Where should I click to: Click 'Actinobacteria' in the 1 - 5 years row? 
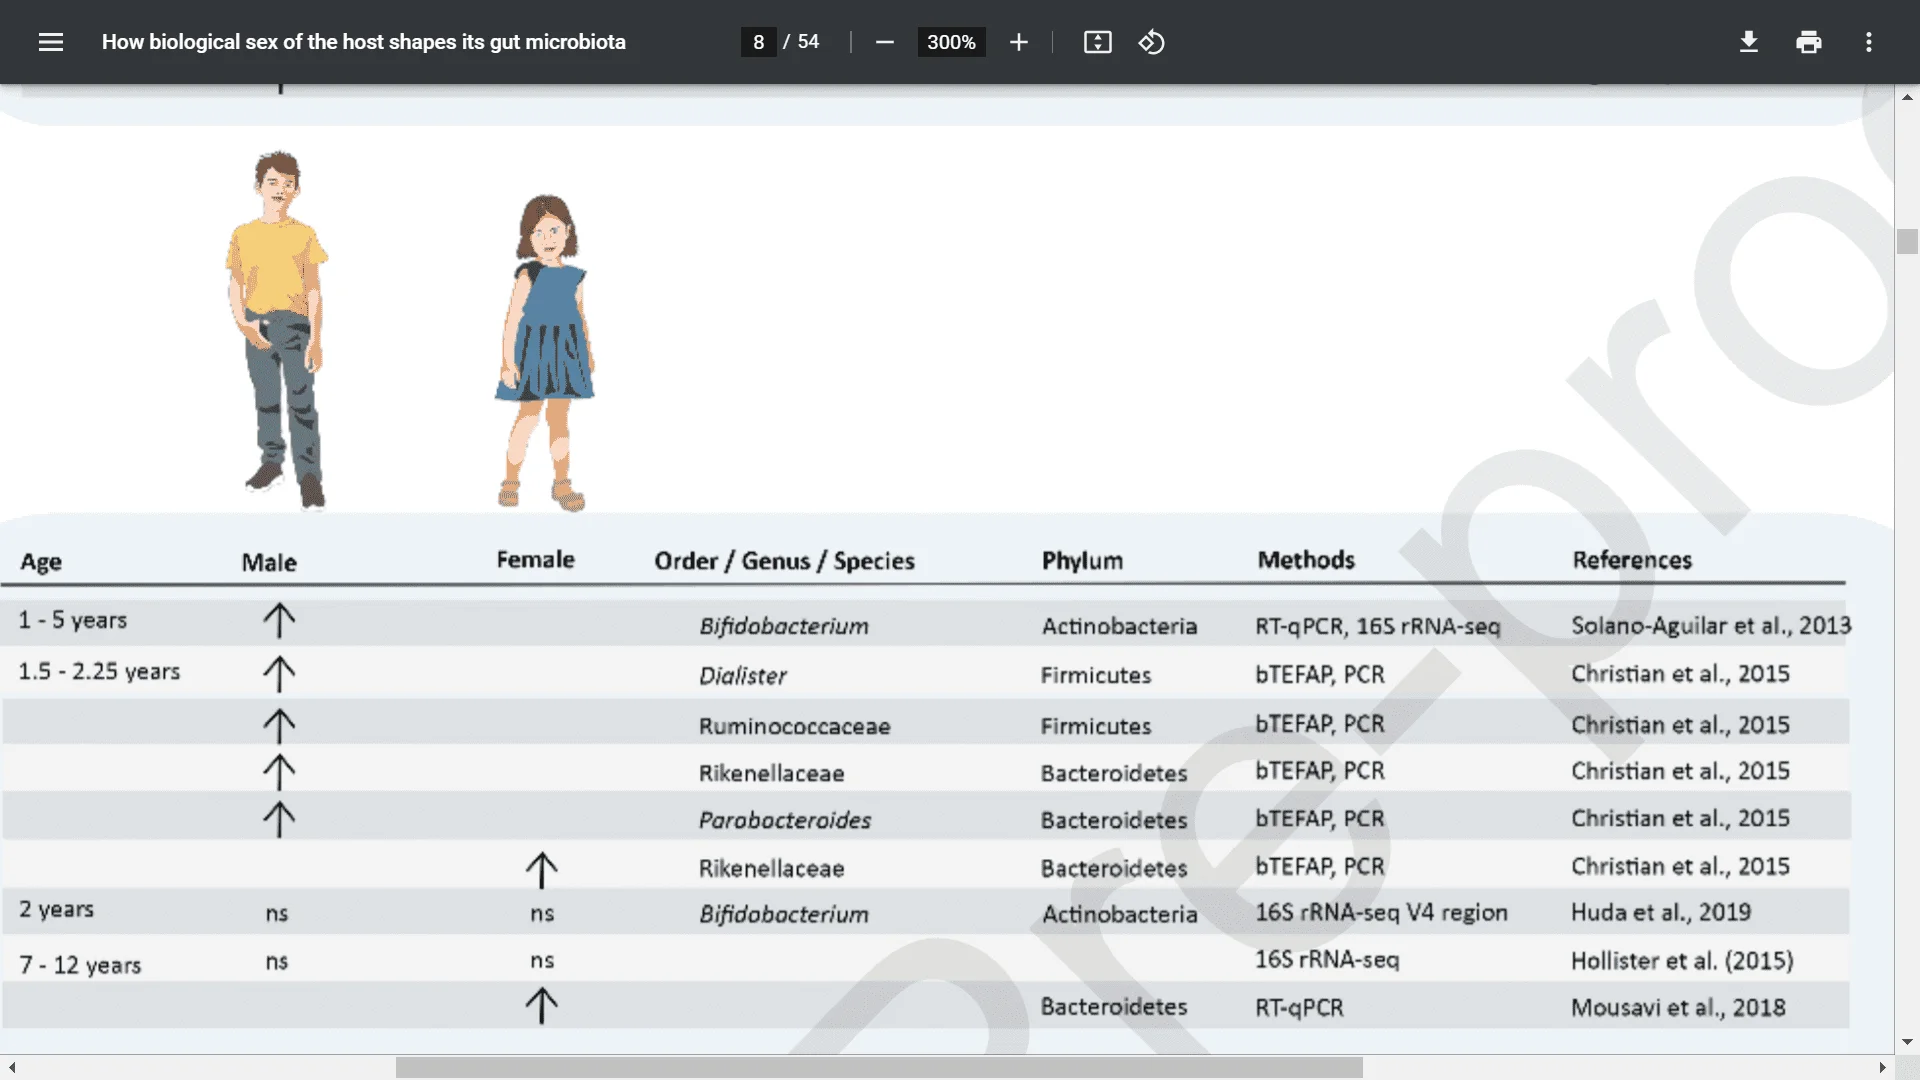pos(1119,626)
